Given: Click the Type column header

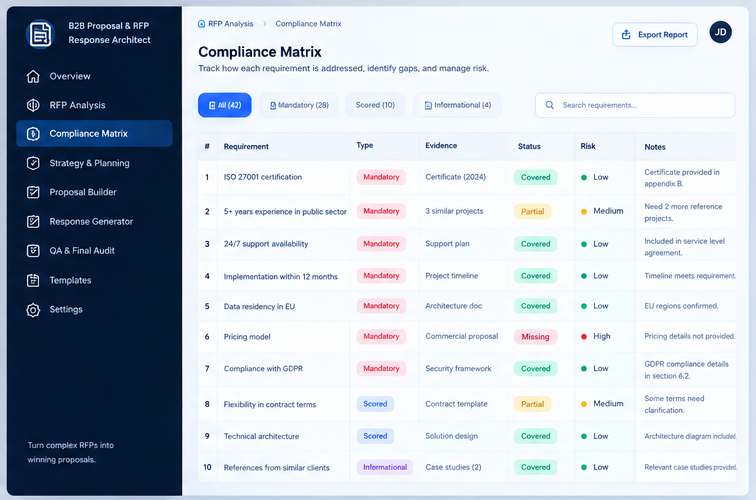Looking at the screenshot, I should click(x=364, y=145).
